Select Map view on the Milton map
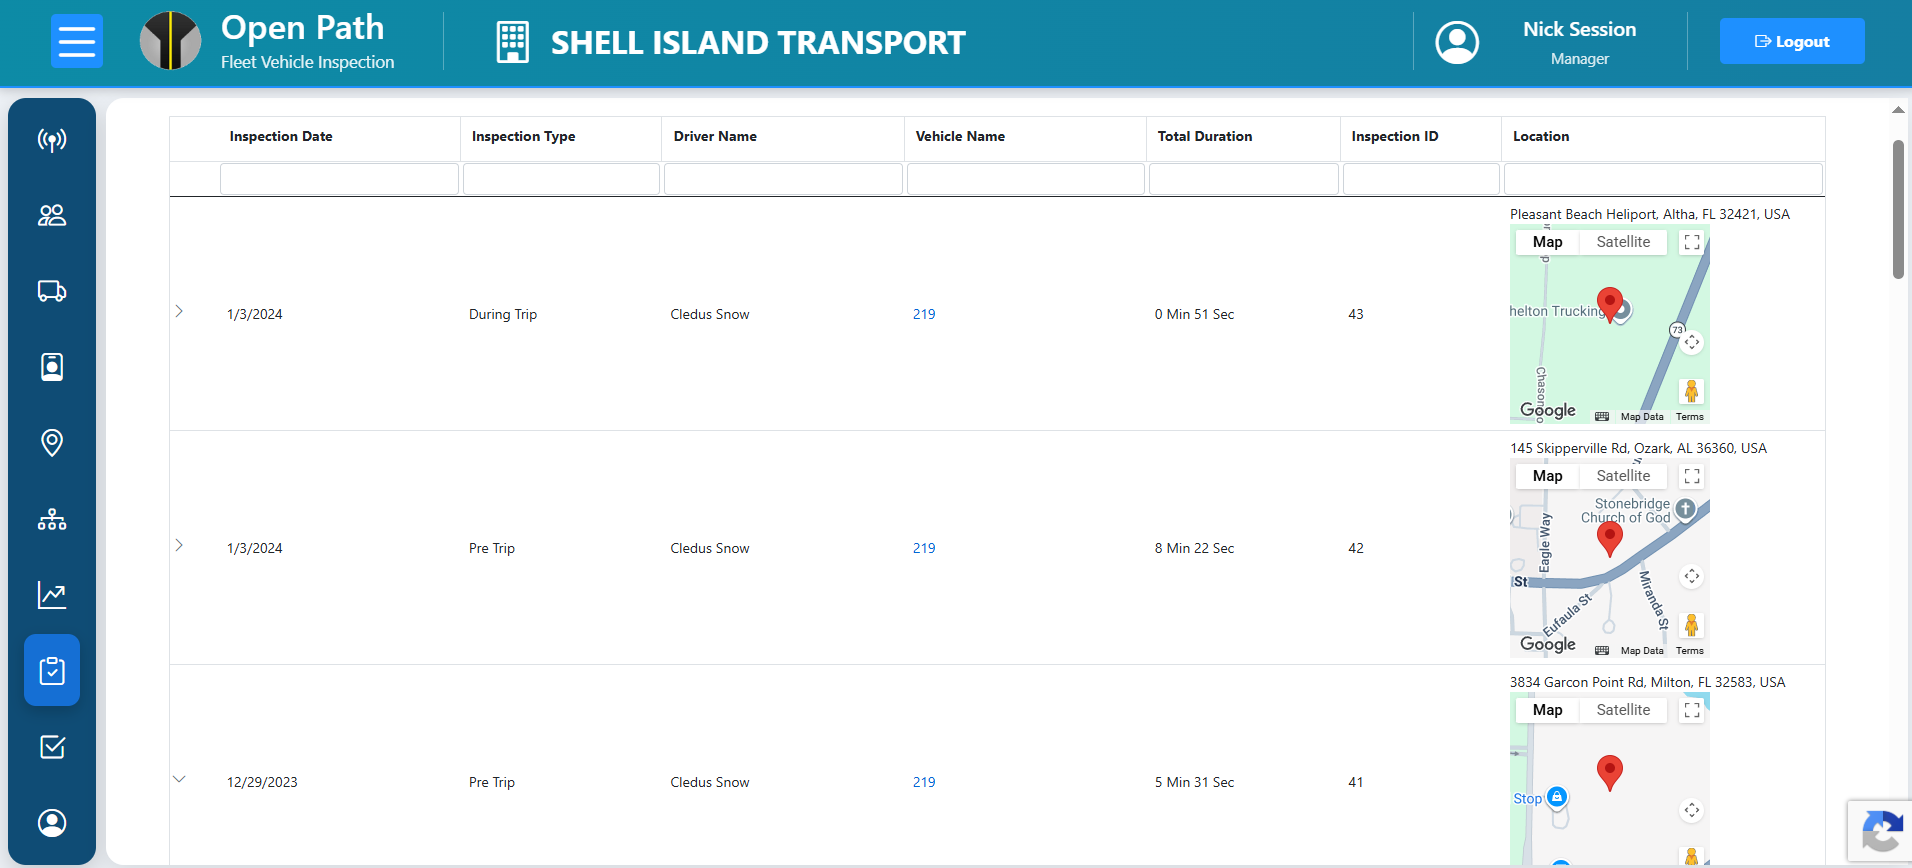The image size is (1912, 868). (x=1547, y=710)
